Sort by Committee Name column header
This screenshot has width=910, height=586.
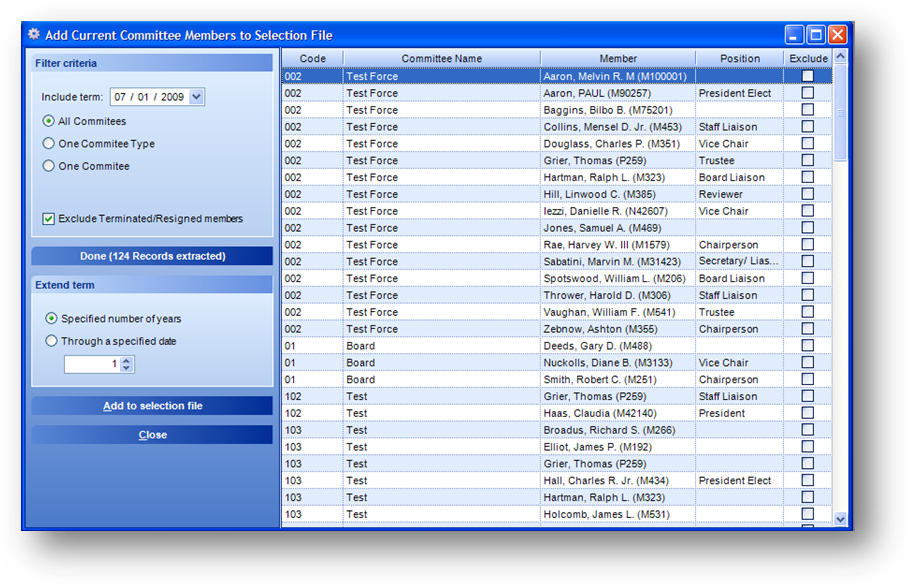pyautogui.click(x=442, y=59)
